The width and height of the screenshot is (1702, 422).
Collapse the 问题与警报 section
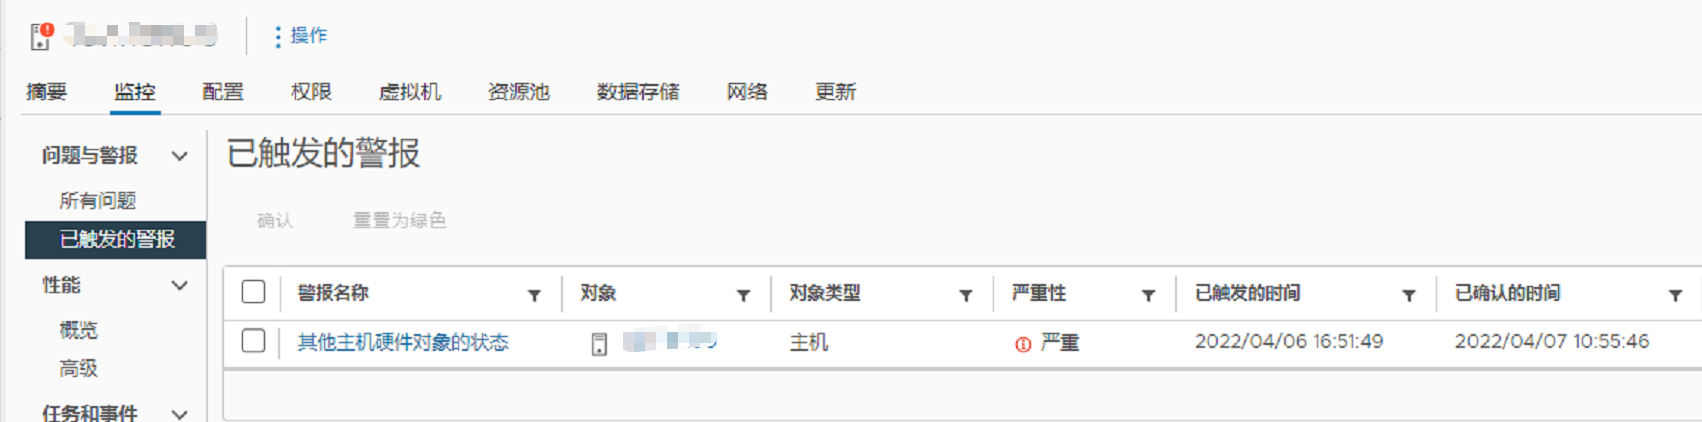click(179, 156)
